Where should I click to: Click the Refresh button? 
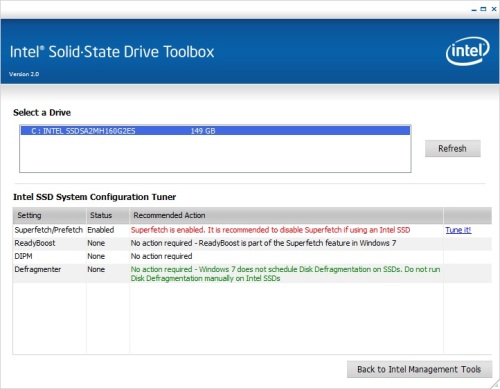coord(452,148)
